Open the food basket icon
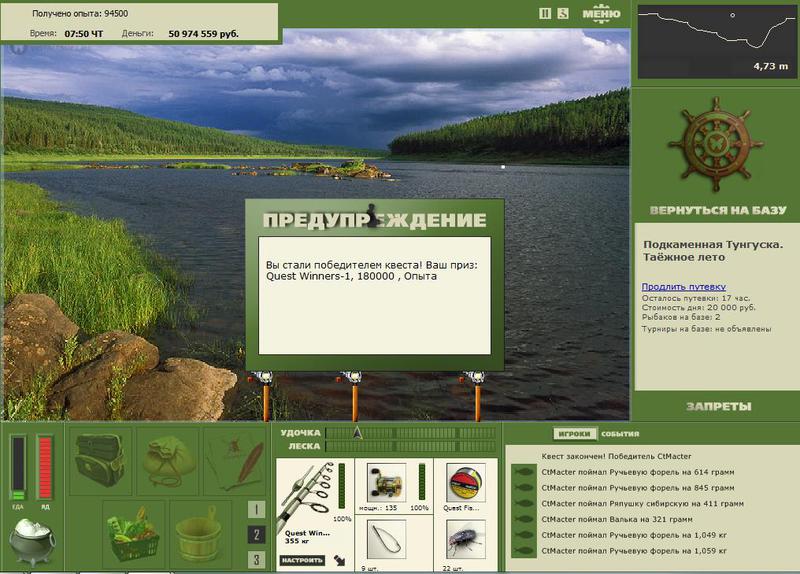The width and height of the screenshot is (800, 574). 133,534
